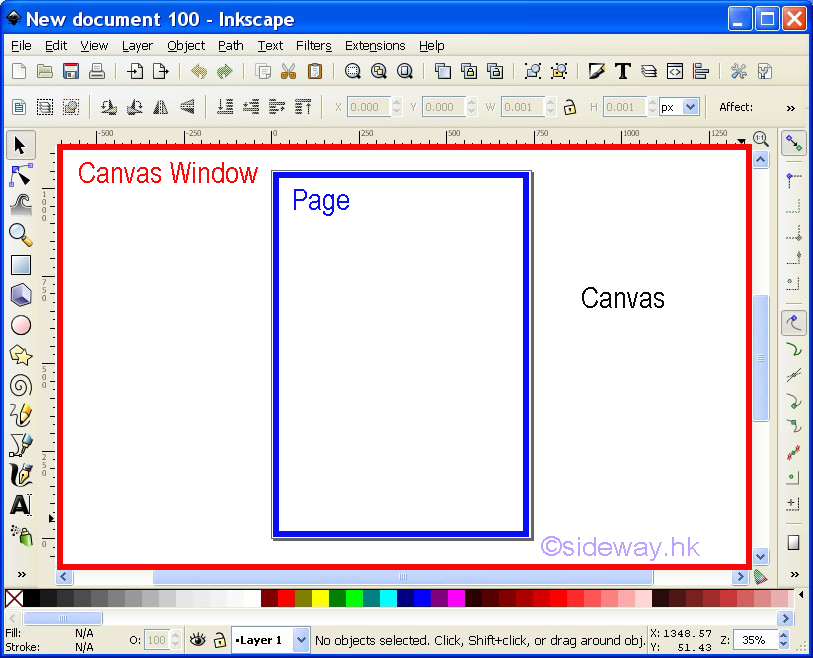
Task: Select the Ellipse tool
Action: (21, 324)
